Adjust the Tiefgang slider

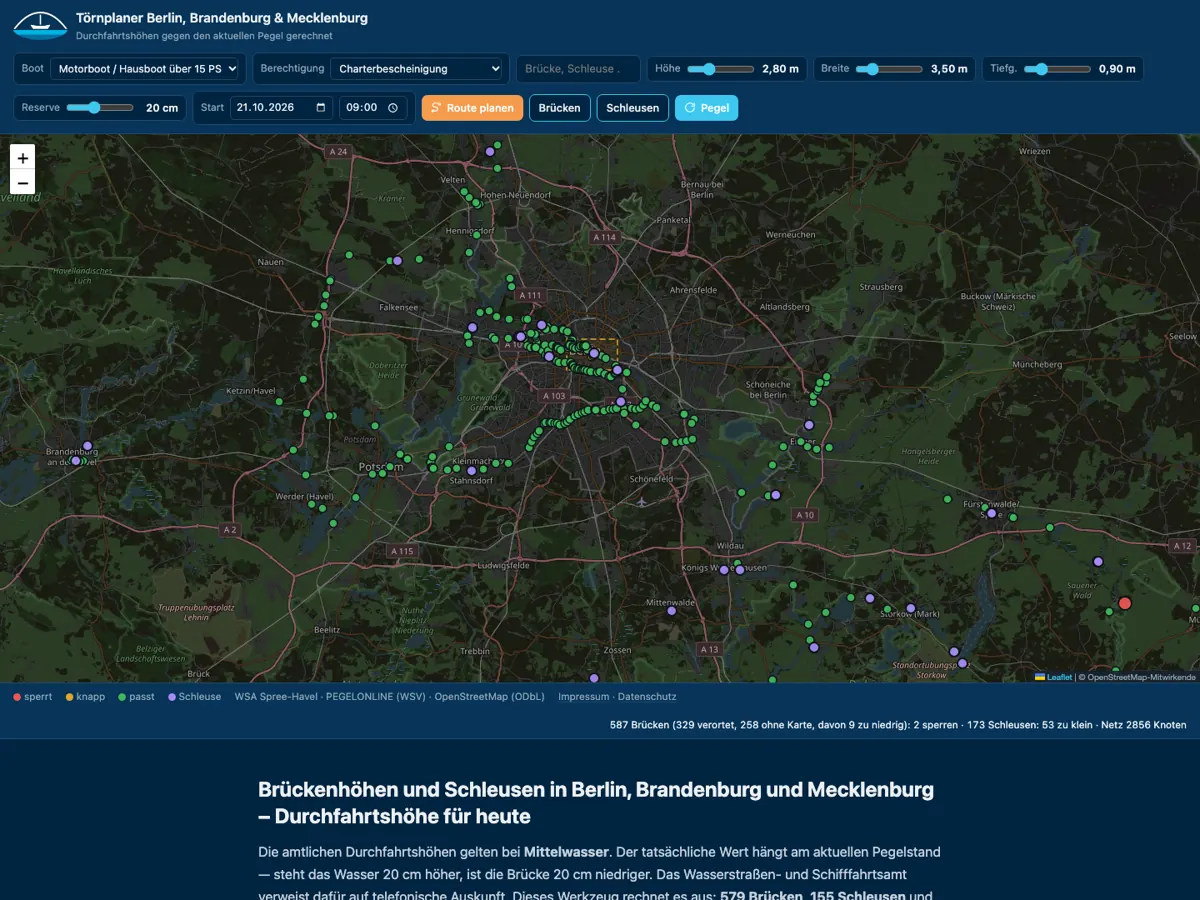[x=1057, y=69]
